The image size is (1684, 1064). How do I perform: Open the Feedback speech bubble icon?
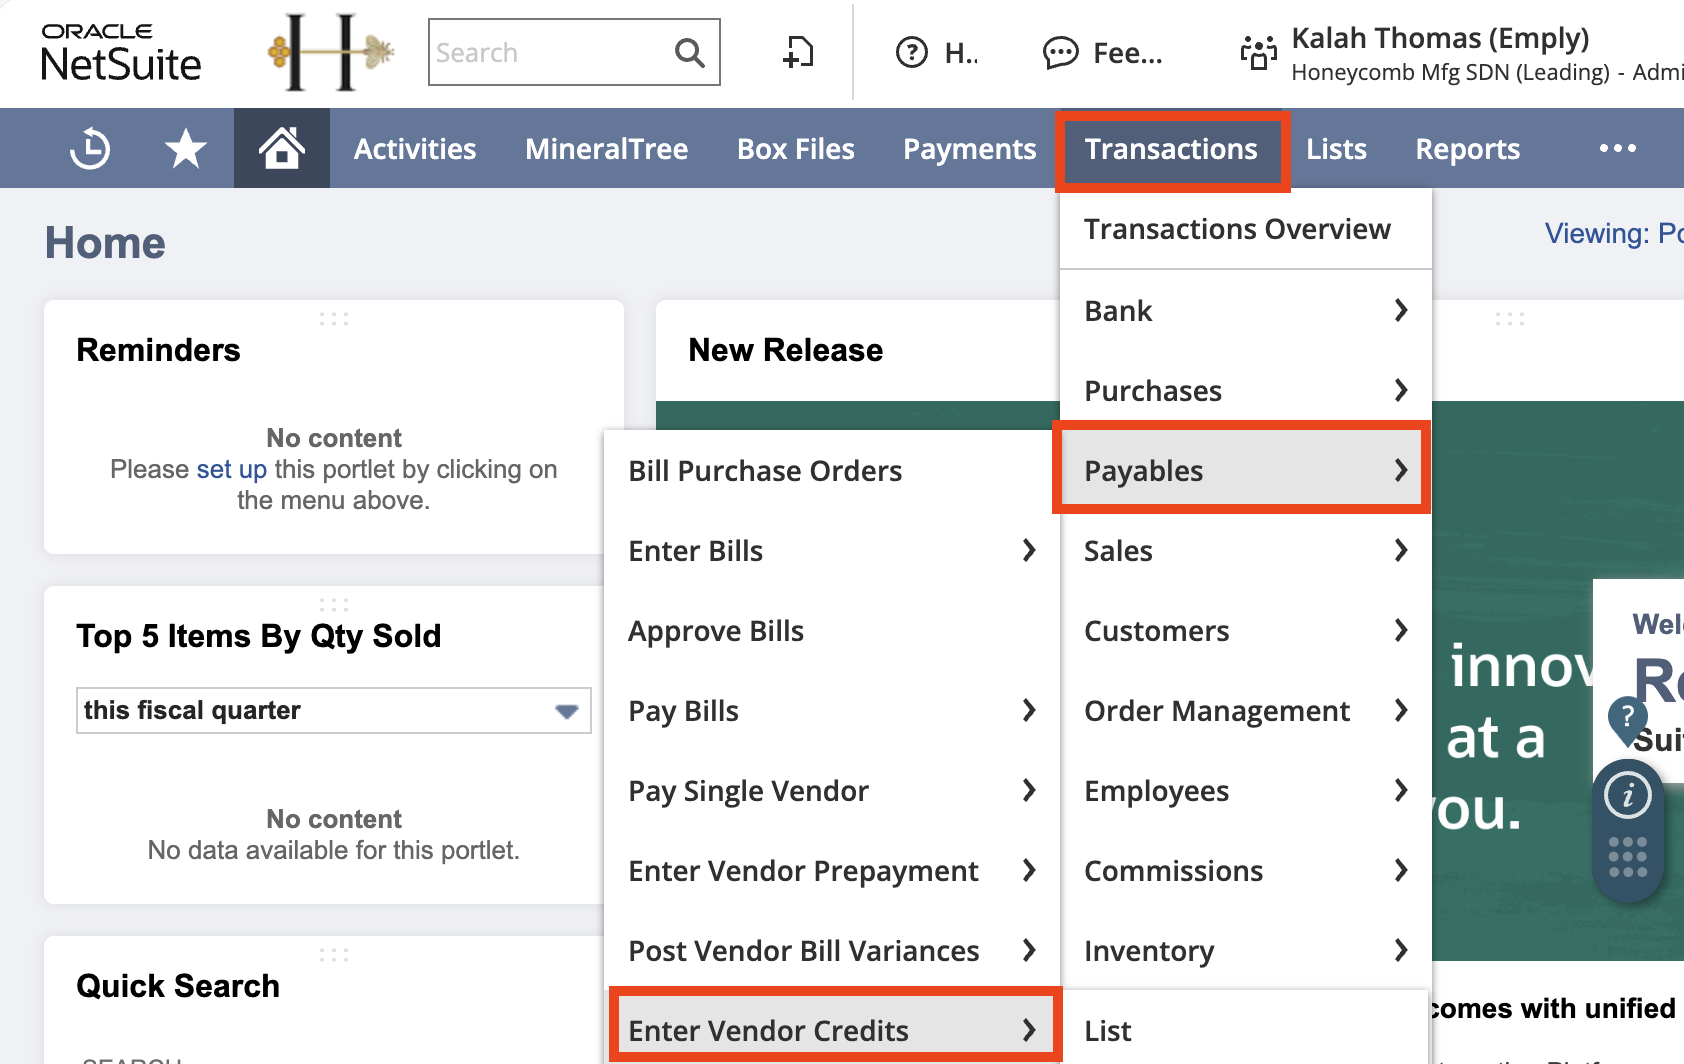(x=1061, y=52)
